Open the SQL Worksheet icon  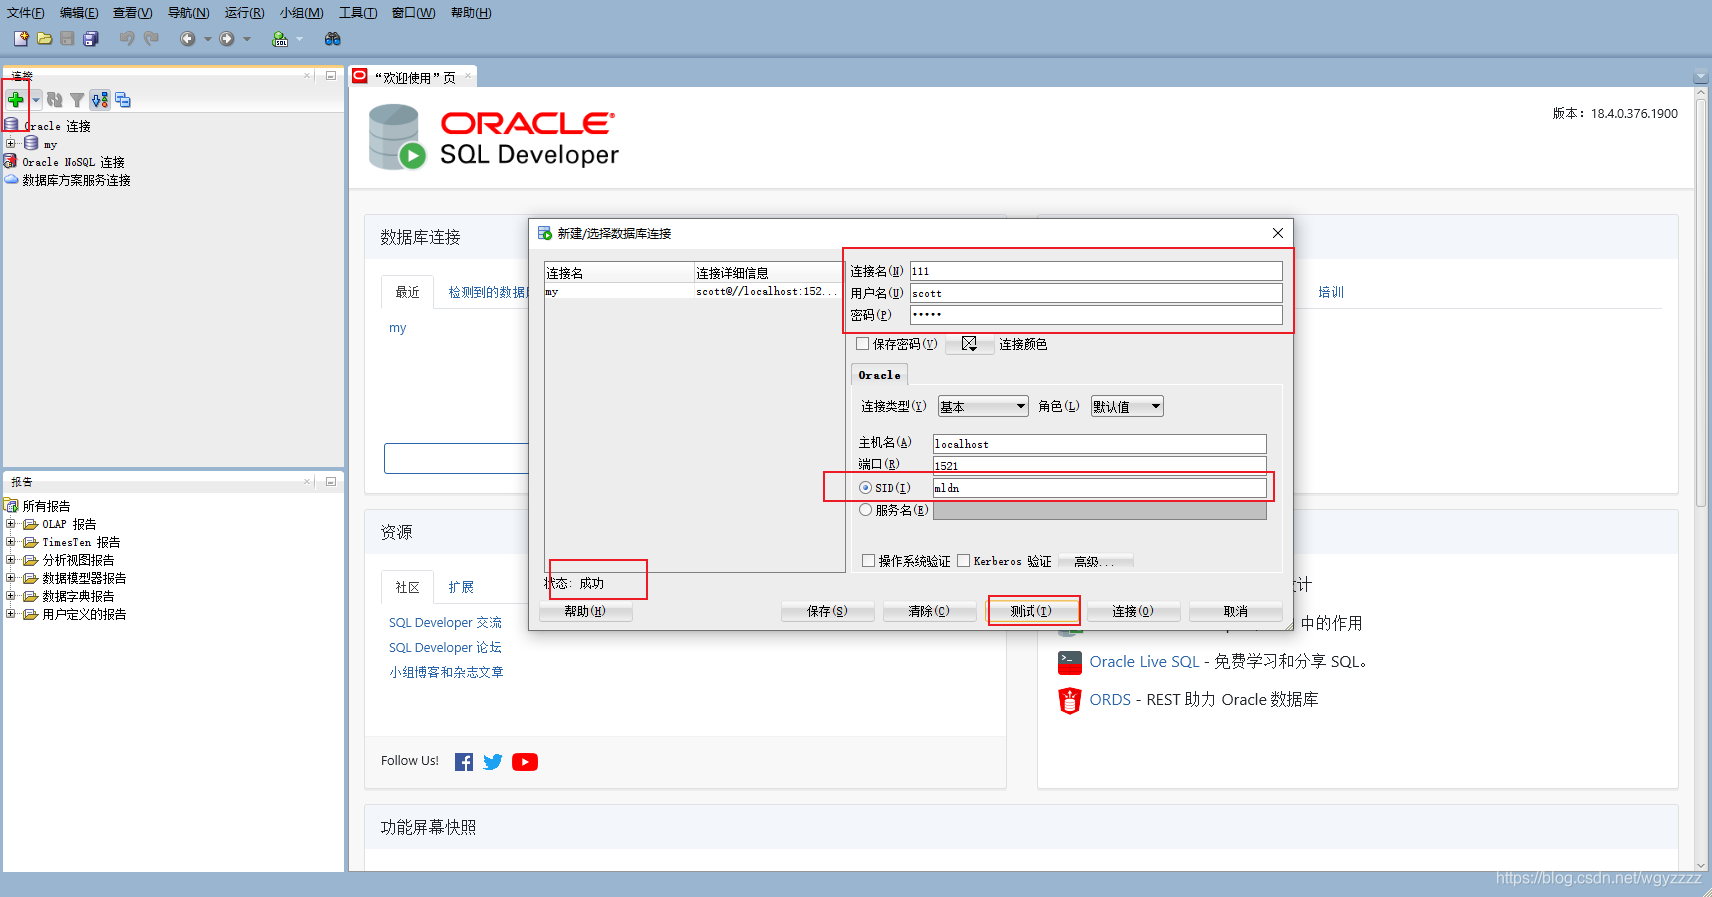coord(280,38)
